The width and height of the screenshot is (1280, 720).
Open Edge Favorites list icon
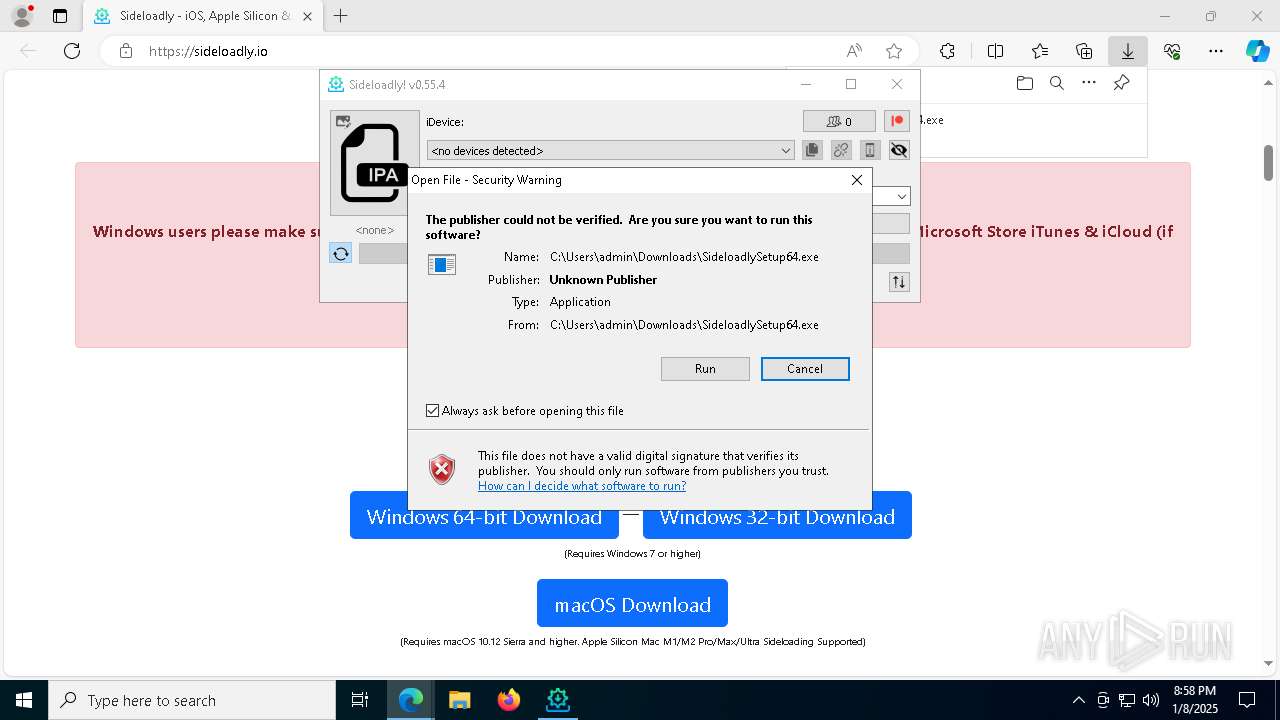(x=1040, y=51)
